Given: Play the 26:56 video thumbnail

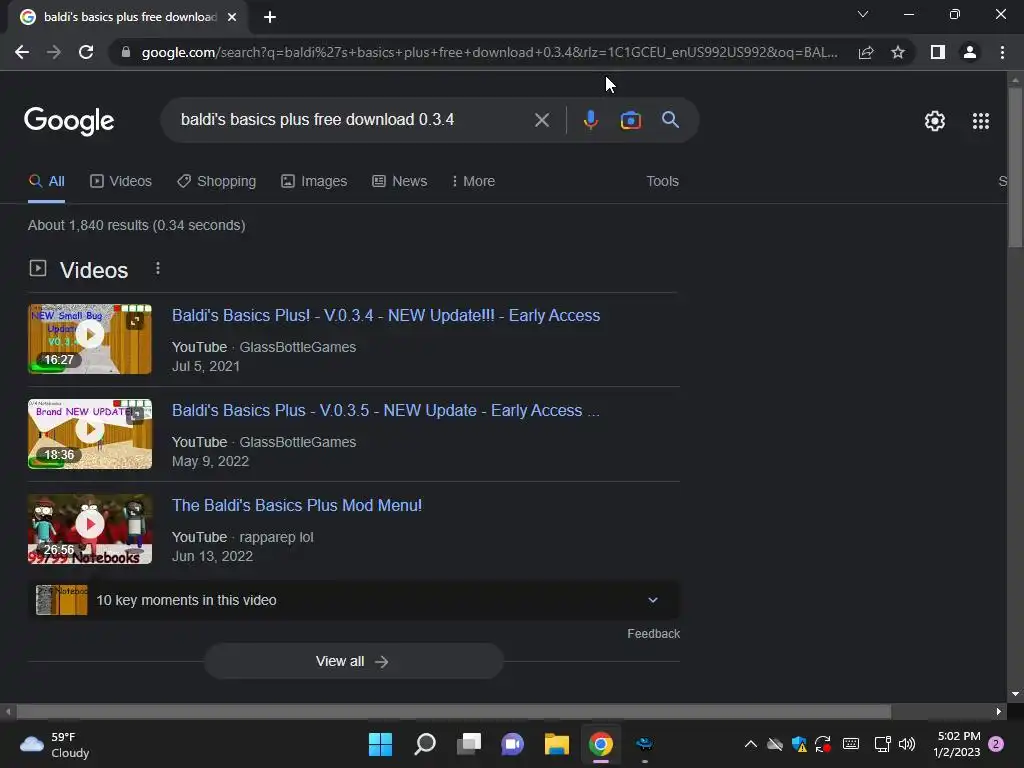Looking at the screenshot, I should (x=90, y=529).
